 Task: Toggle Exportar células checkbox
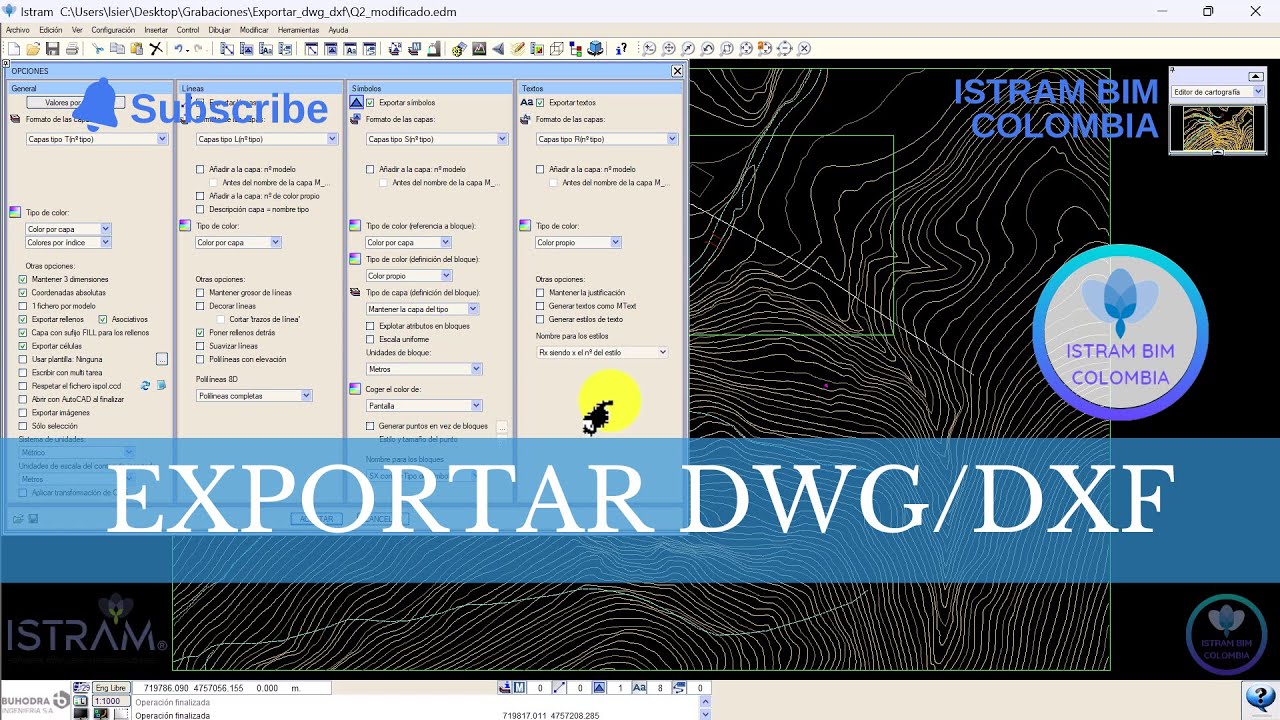click(23, 346)
